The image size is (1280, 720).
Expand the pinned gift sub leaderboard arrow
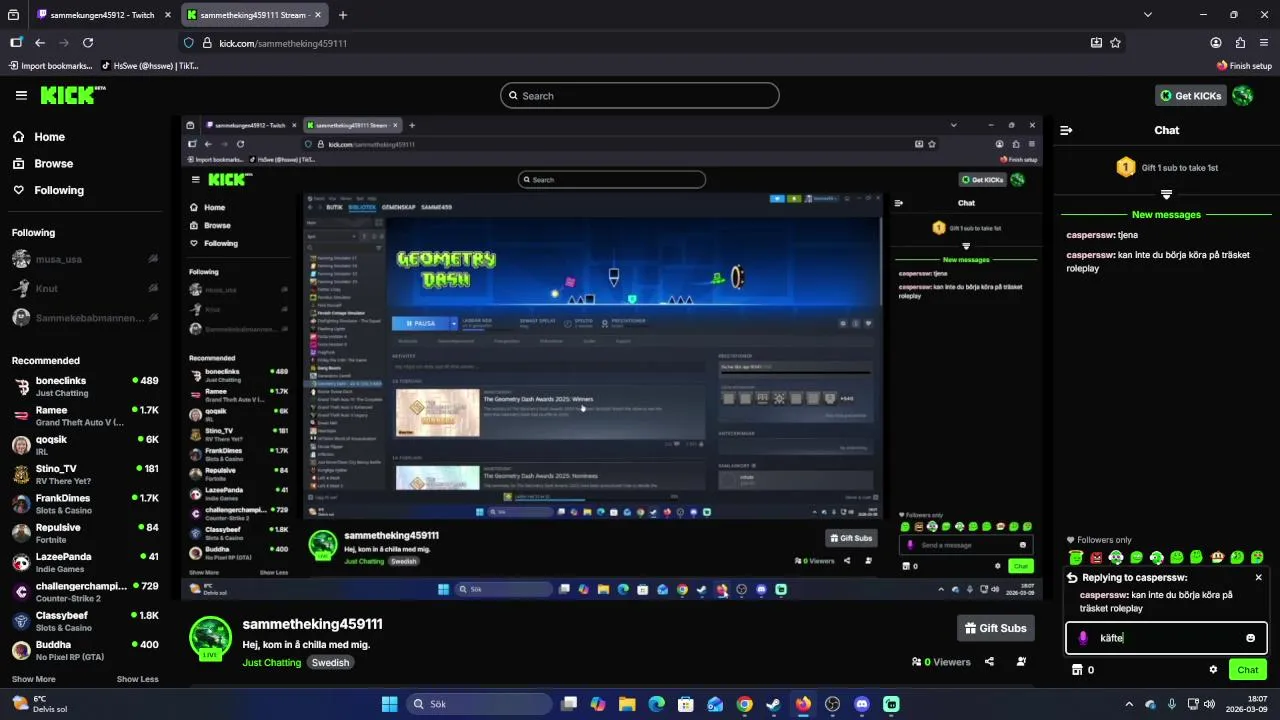(1166, 194)
